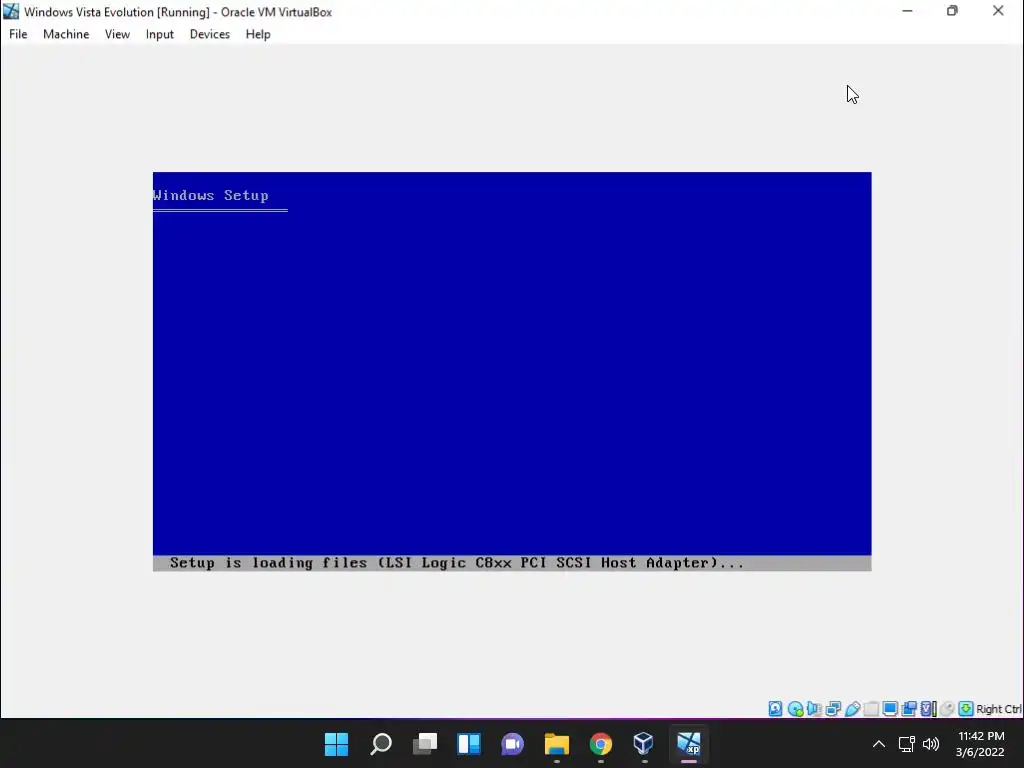This screenshot has height=768, width=1024.
Task: Open Widgets from taskbar
Action: point(469,744)
